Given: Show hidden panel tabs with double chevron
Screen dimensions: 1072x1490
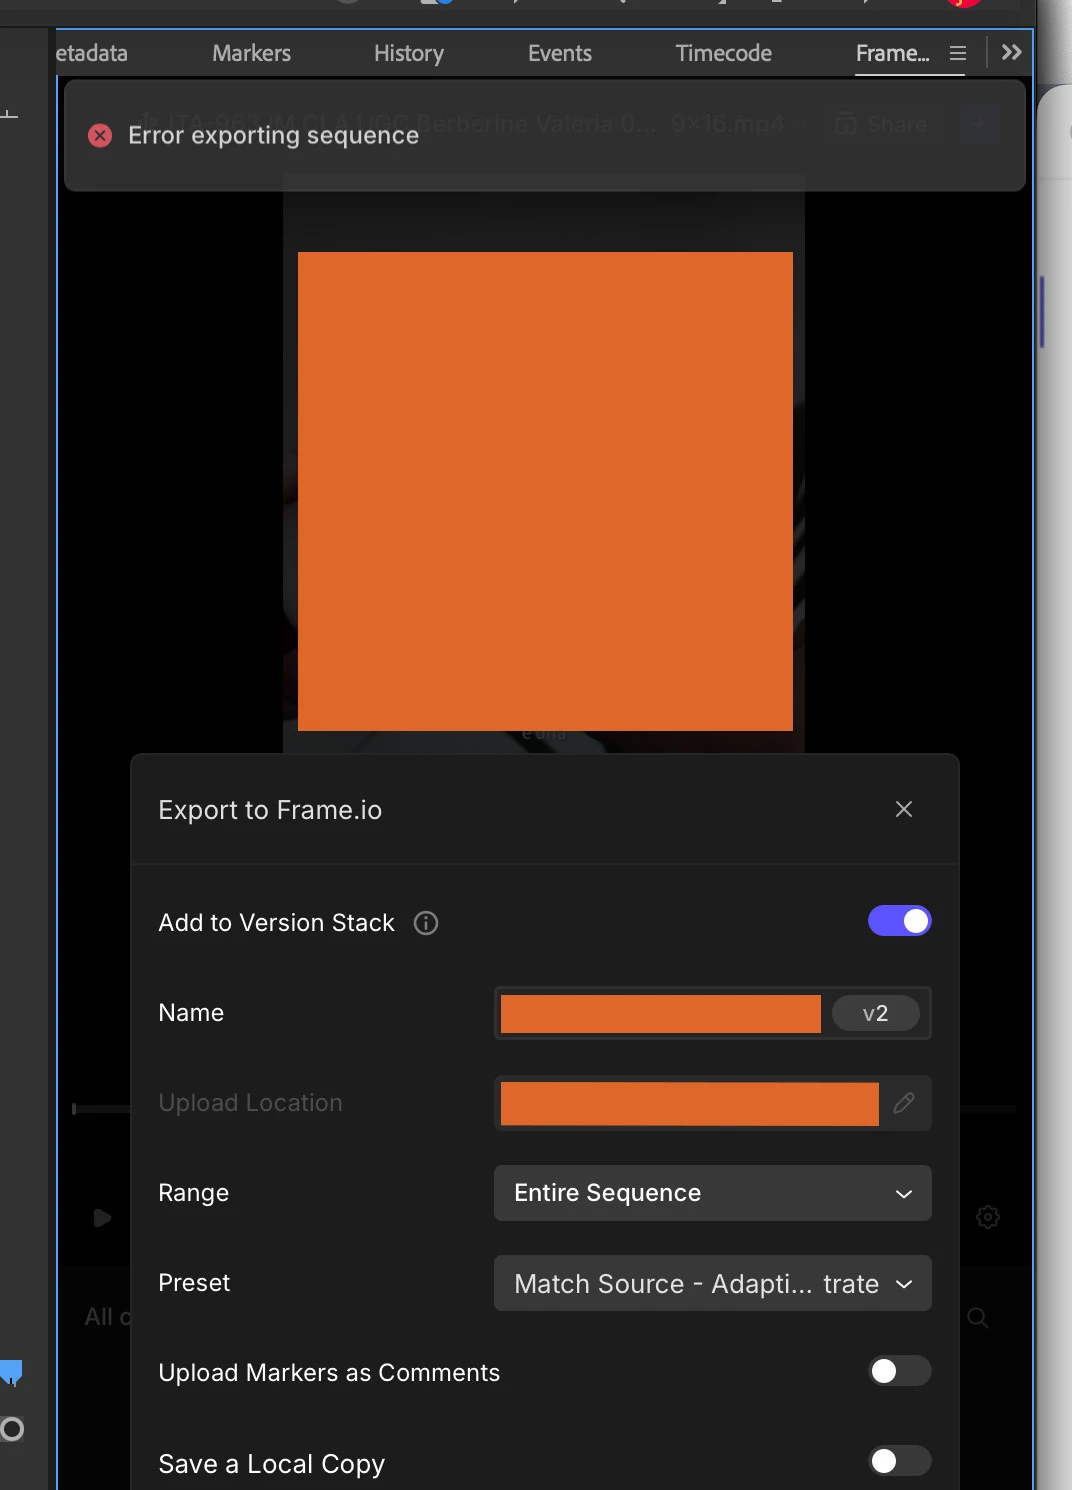Looking at the screenshot, I should coord(1012,52).
